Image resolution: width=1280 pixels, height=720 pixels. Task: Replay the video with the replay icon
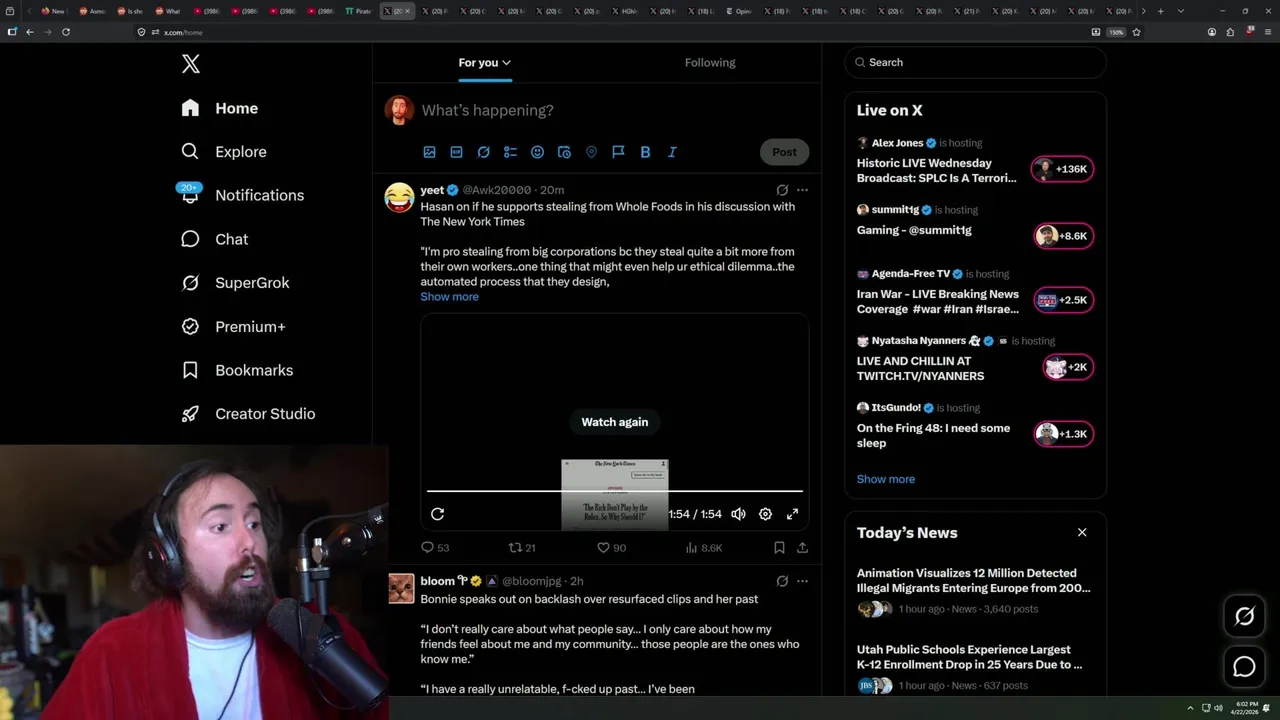(437, 514)
